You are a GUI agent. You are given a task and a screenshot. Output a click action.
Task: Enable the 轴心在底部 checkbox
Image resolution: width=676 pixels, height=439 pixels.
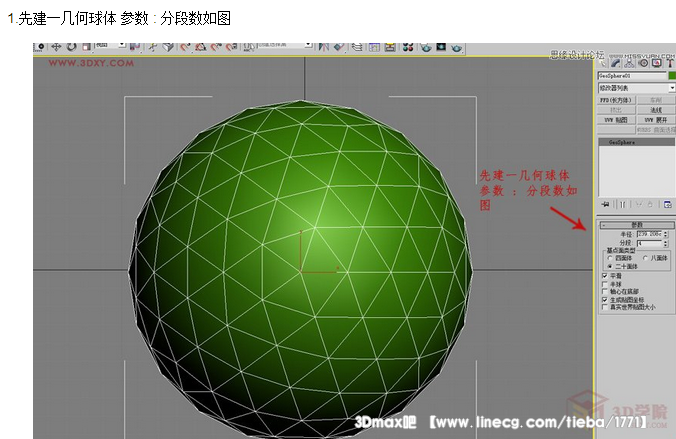coord(605,292)
